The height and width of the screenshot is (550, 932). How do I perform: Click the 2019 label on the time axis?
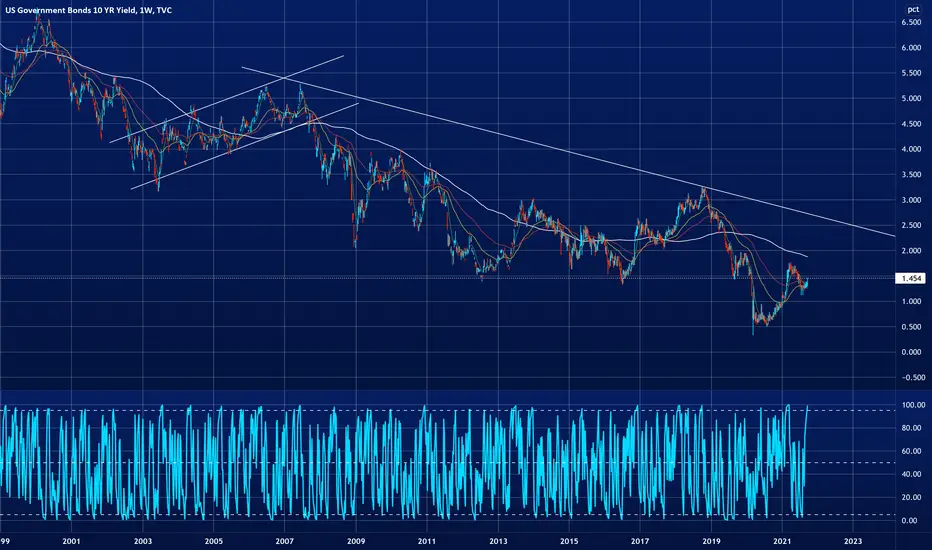(x=711, y=541)
